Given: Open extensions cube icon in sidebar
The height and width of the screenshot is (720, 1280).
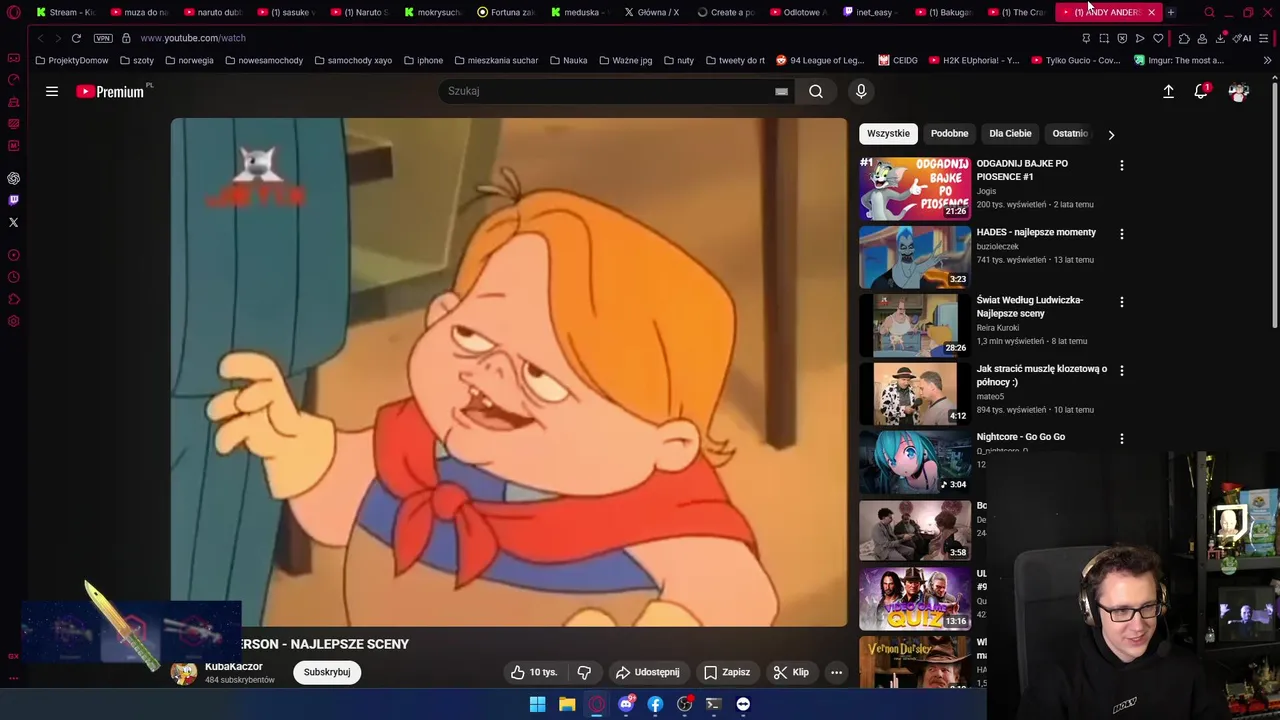Looking at the screenshot, I should tap(14, 299).
